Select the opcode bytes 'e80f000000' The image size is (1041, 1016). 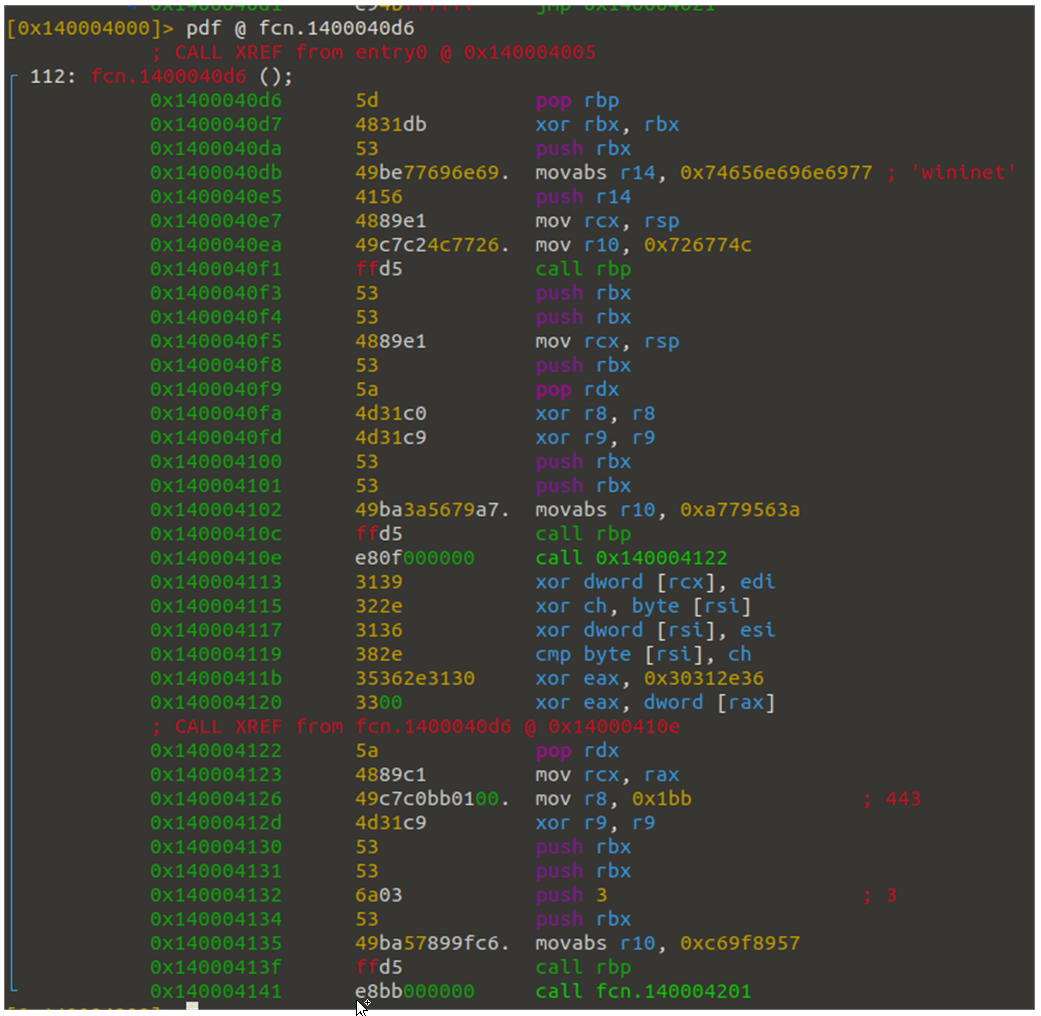[x=415, y=558]
